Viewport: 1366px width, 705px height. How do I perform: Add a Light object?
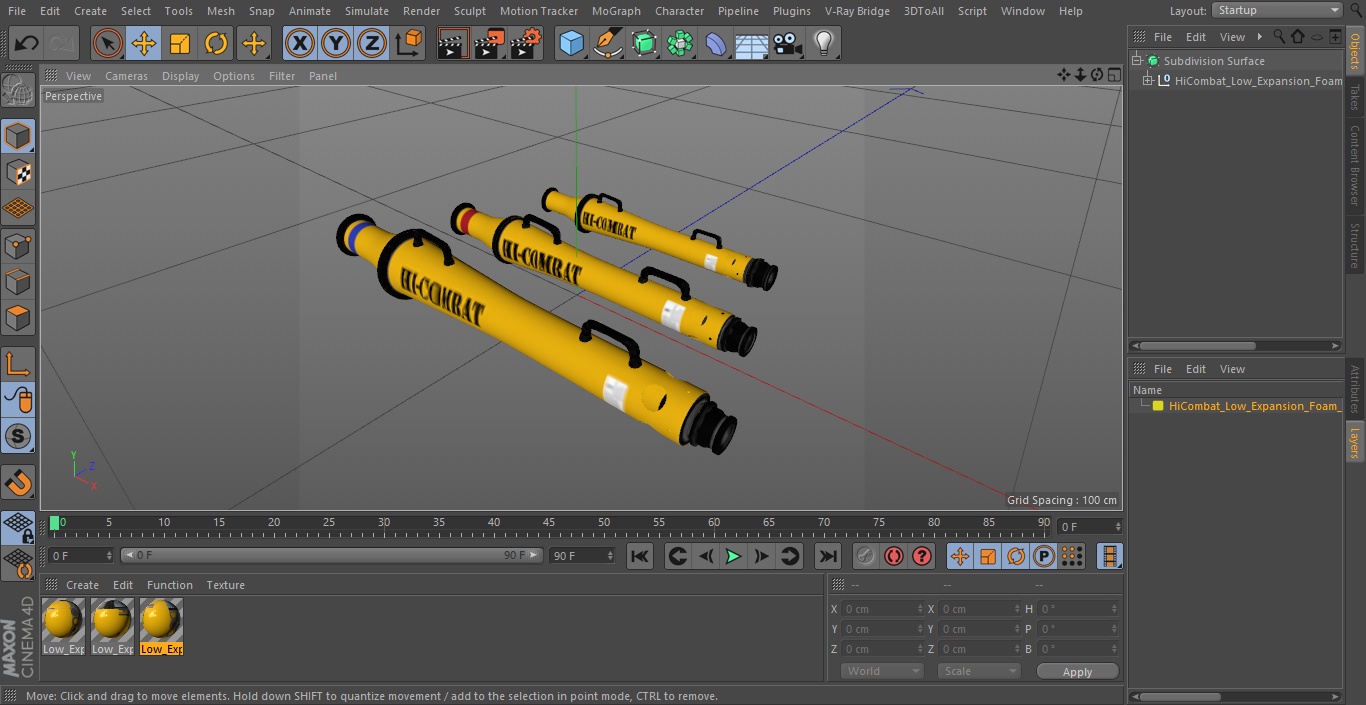point(824,44)
